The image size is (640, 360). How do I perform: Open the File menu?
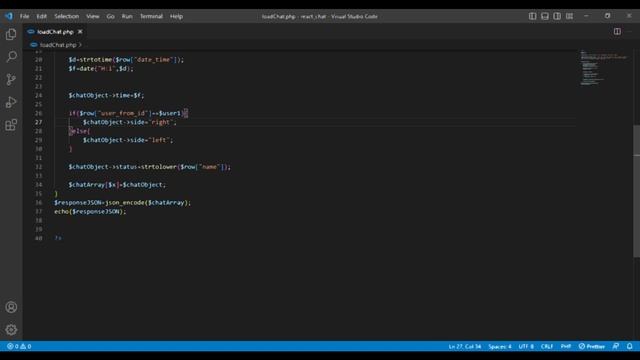24,16
